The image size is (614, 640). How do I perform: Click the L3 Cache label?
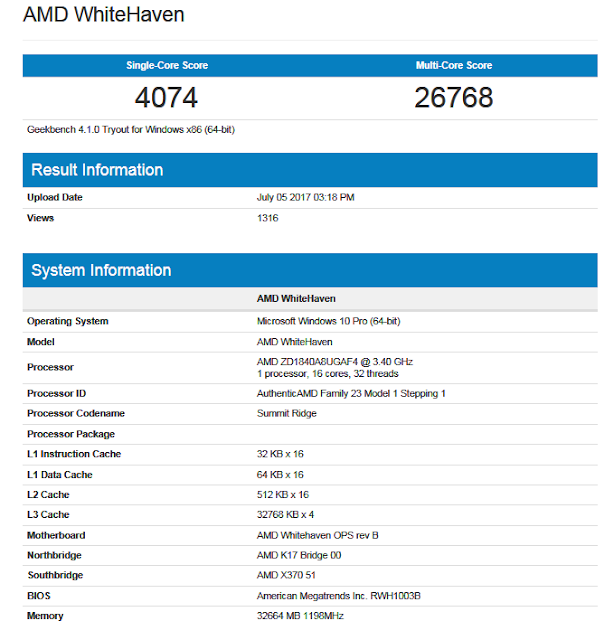tap(48, 515)
